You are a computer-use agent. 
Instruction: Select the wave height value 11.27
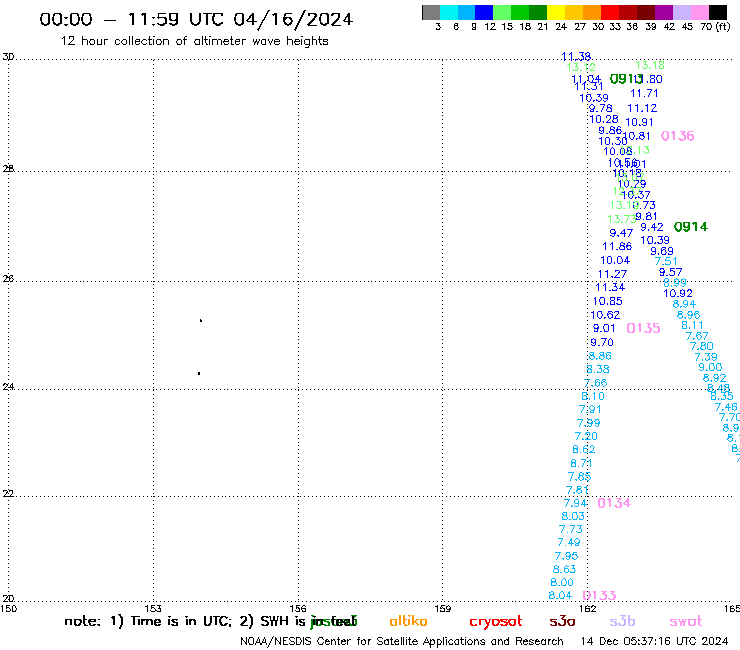tap(612, 274)
